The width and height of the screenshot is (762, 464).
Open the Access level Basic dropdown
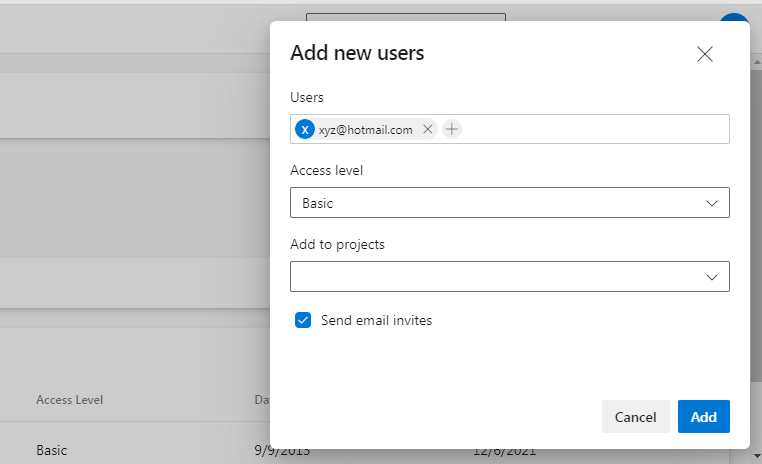pyautogui.click(x=500, y=203)
